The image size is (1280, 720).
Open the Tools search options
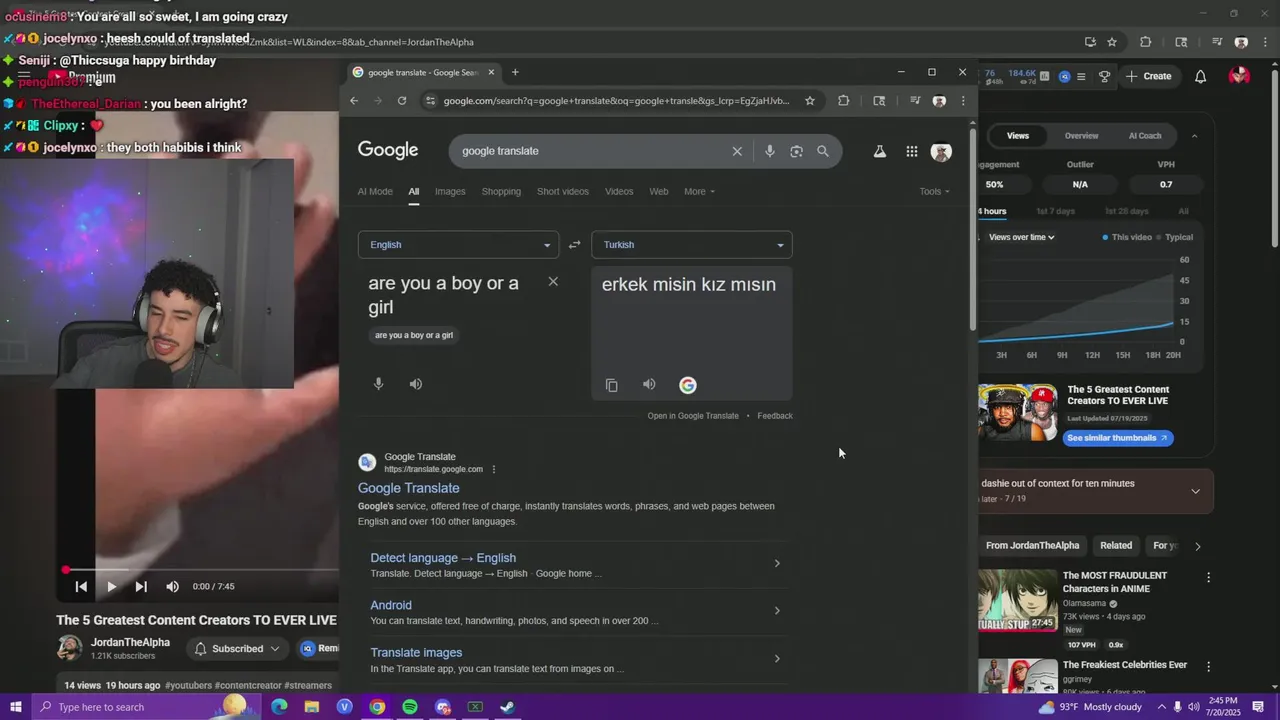[934, 191]
